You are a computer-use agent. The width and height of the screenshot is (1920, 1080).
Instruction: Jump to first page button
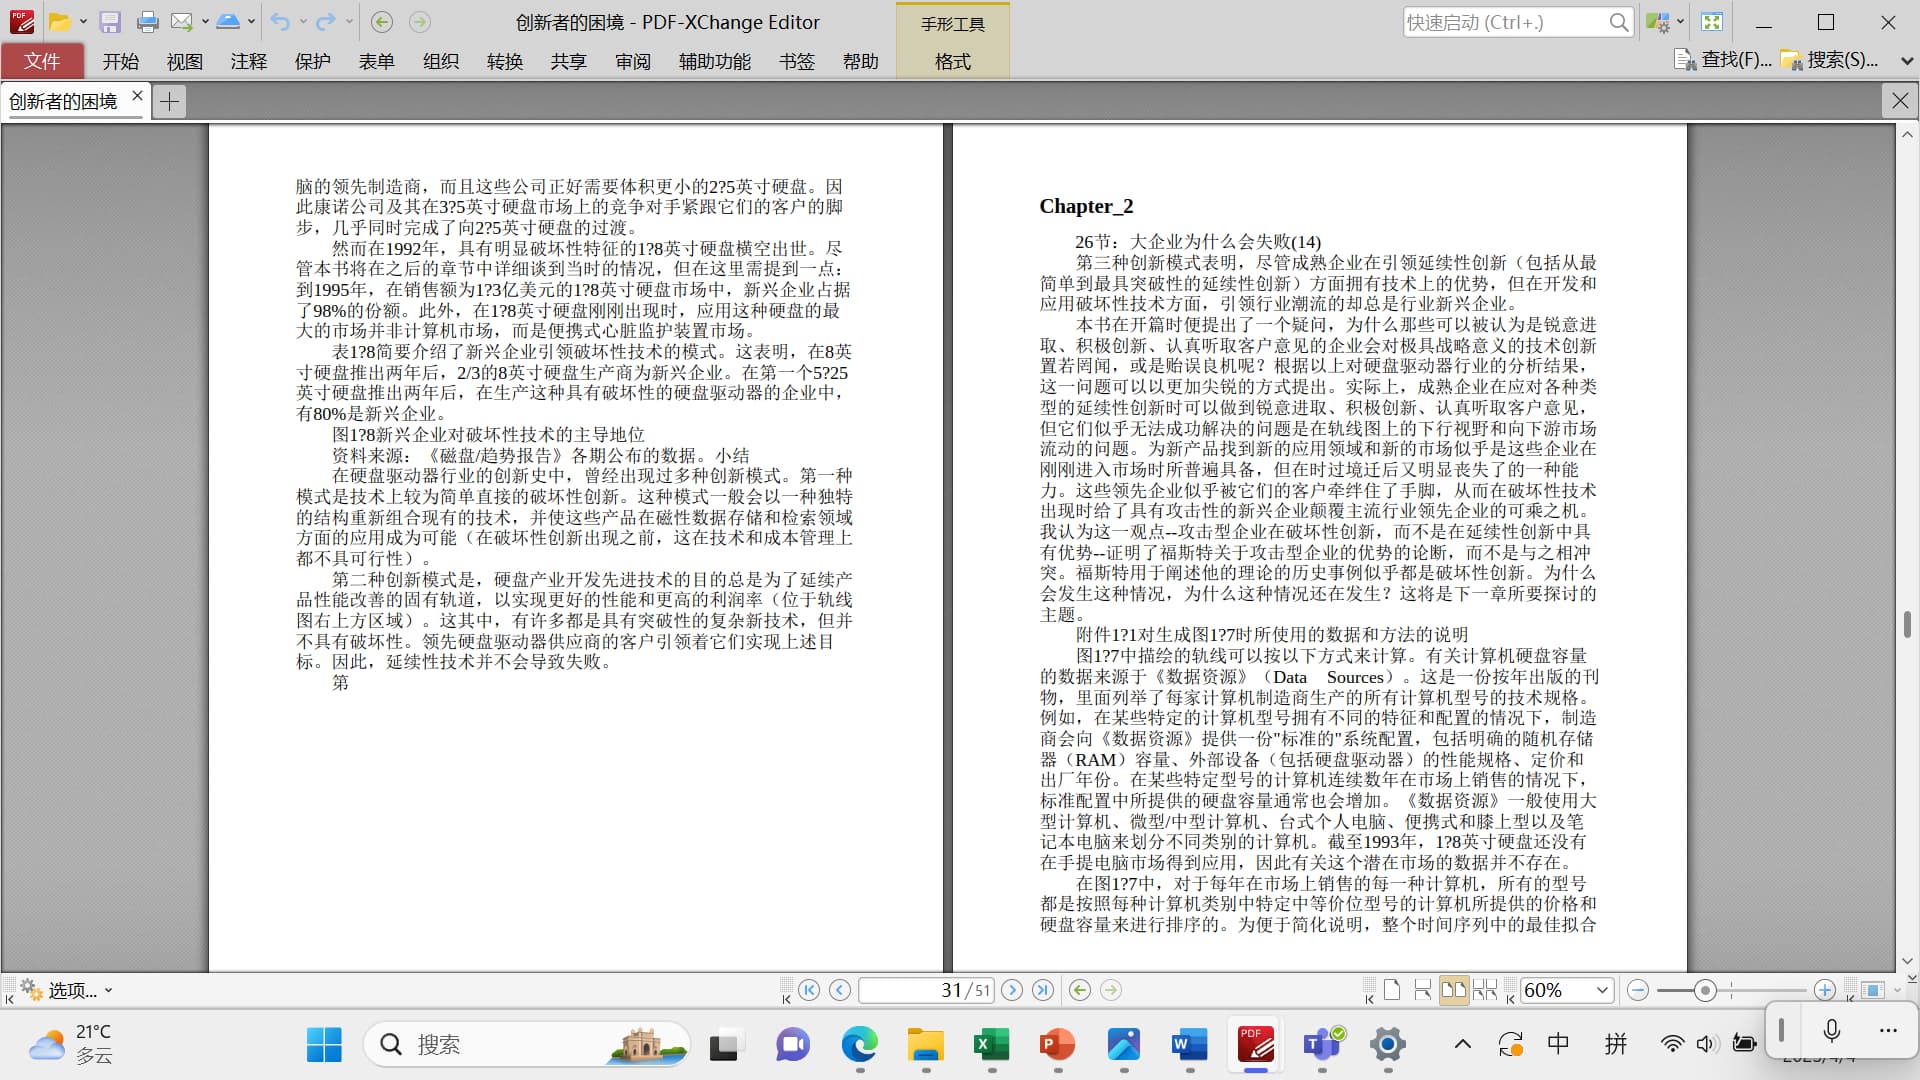[809, 990]
